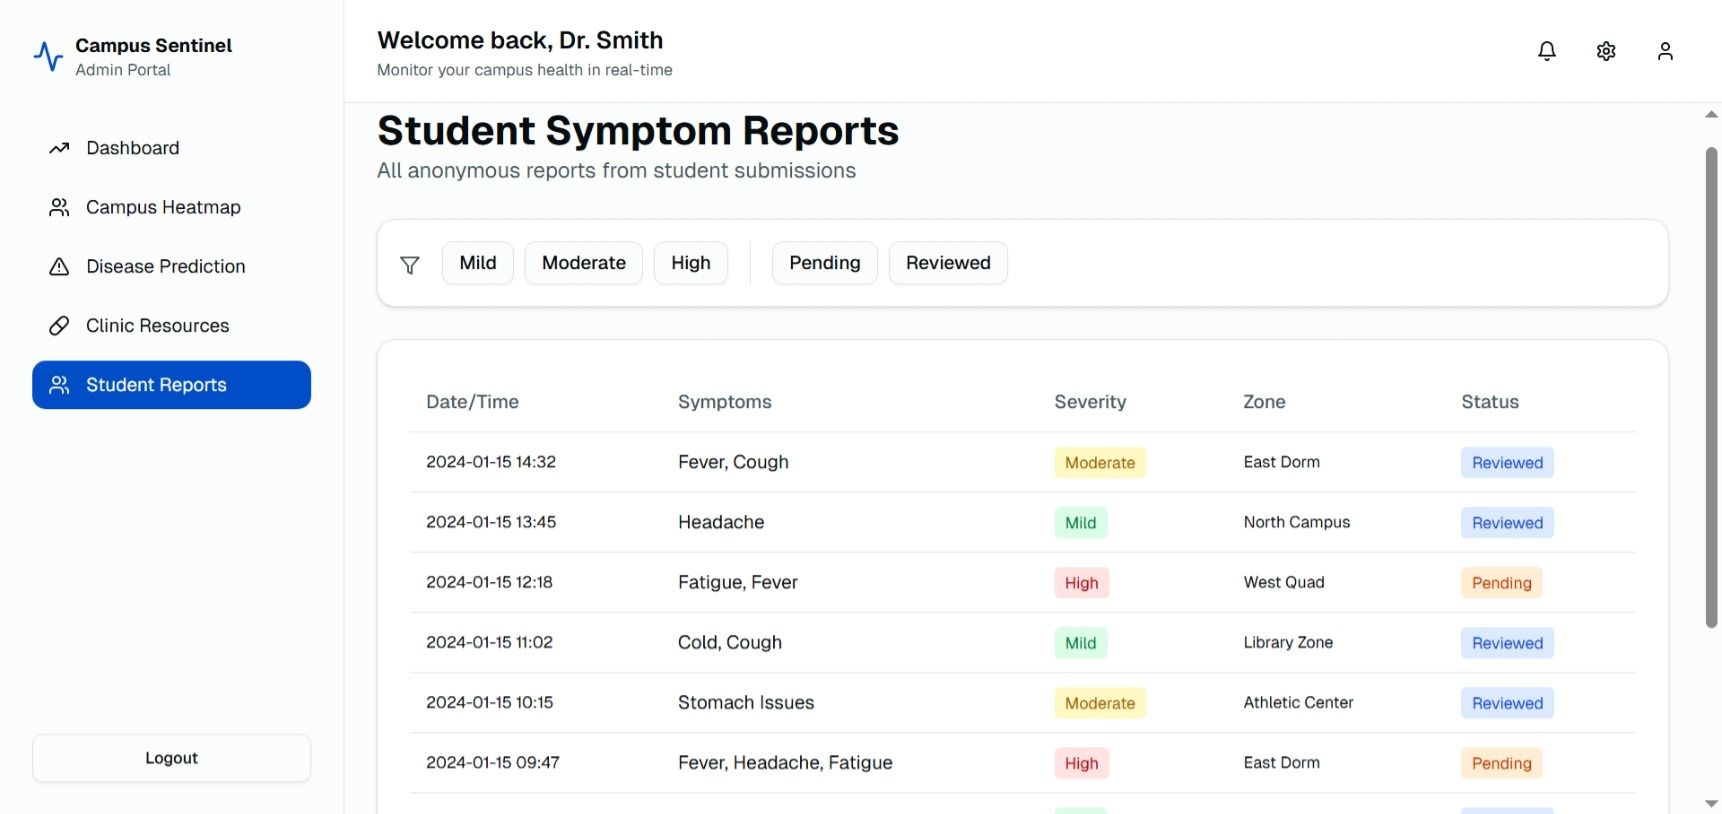Toggle the Mild severity filter

pos(478,263)
